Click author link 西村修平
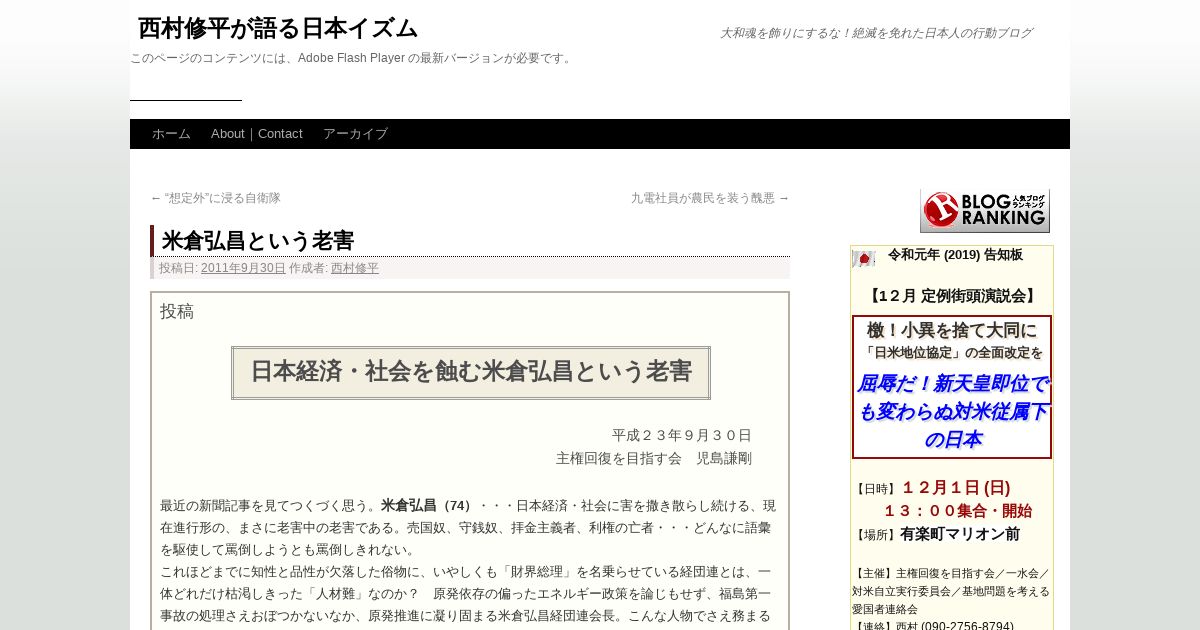1200x630 pixels. (x=355, y=268)
